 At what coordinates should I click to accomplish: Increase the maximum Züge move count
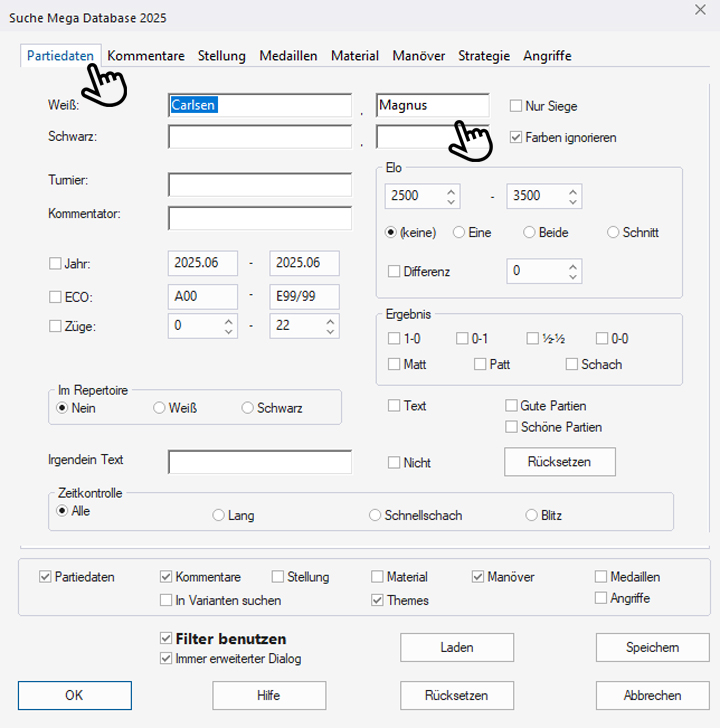click(x=329, y=321)
